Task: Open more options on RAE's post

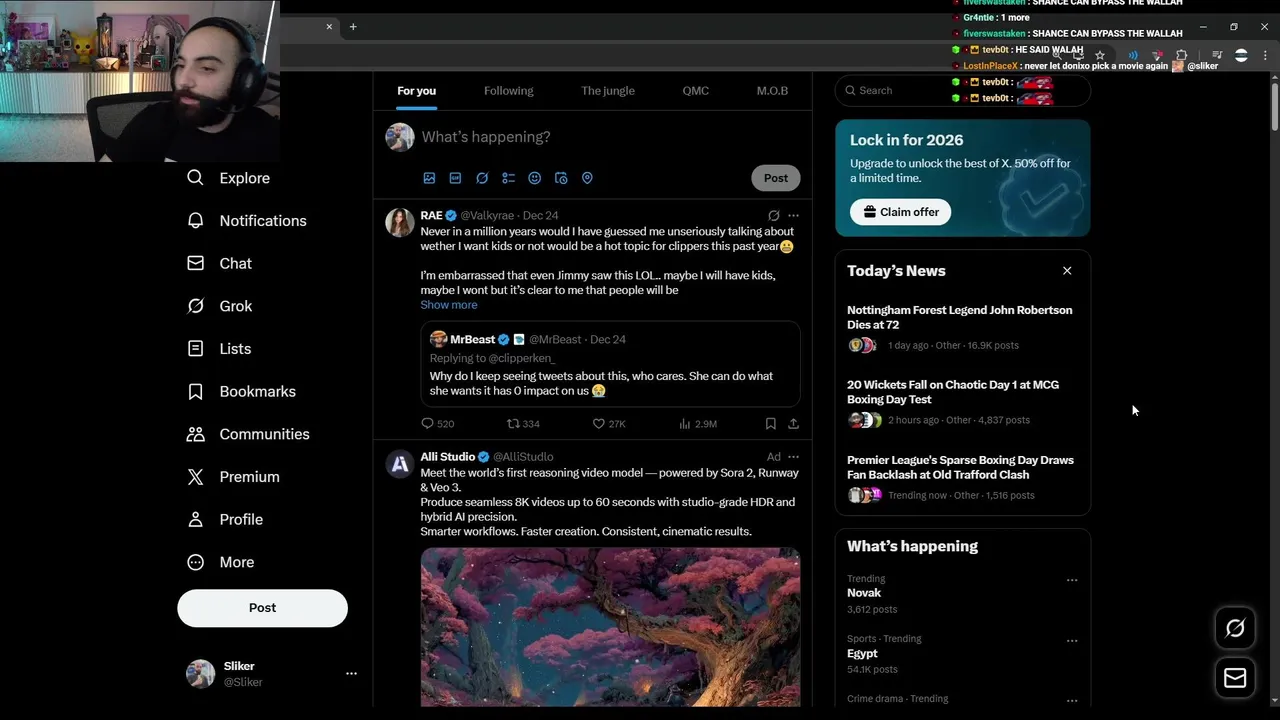Action: pos(793,215)
